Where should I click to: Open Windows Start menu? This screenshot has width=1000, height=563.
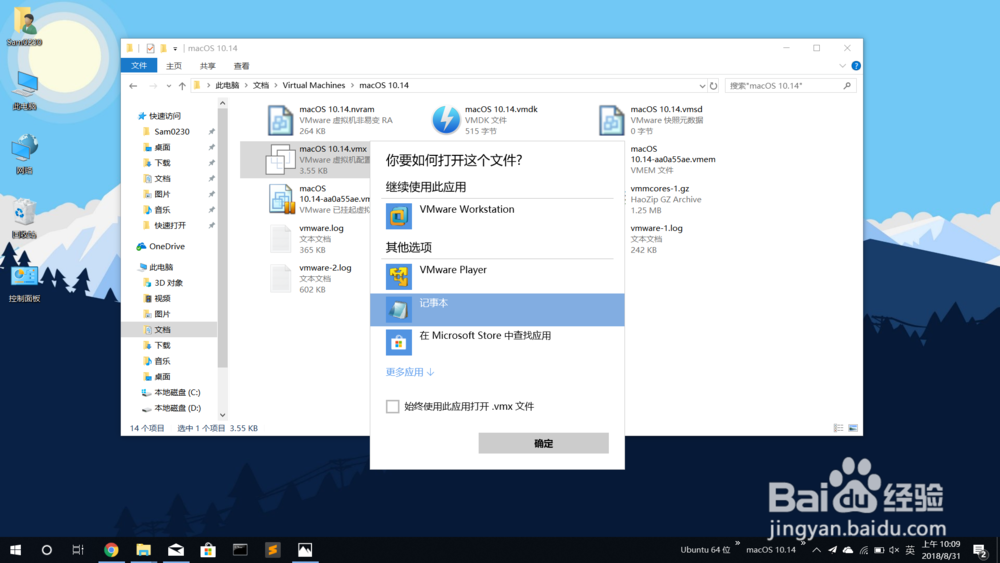tap(15, 550)
